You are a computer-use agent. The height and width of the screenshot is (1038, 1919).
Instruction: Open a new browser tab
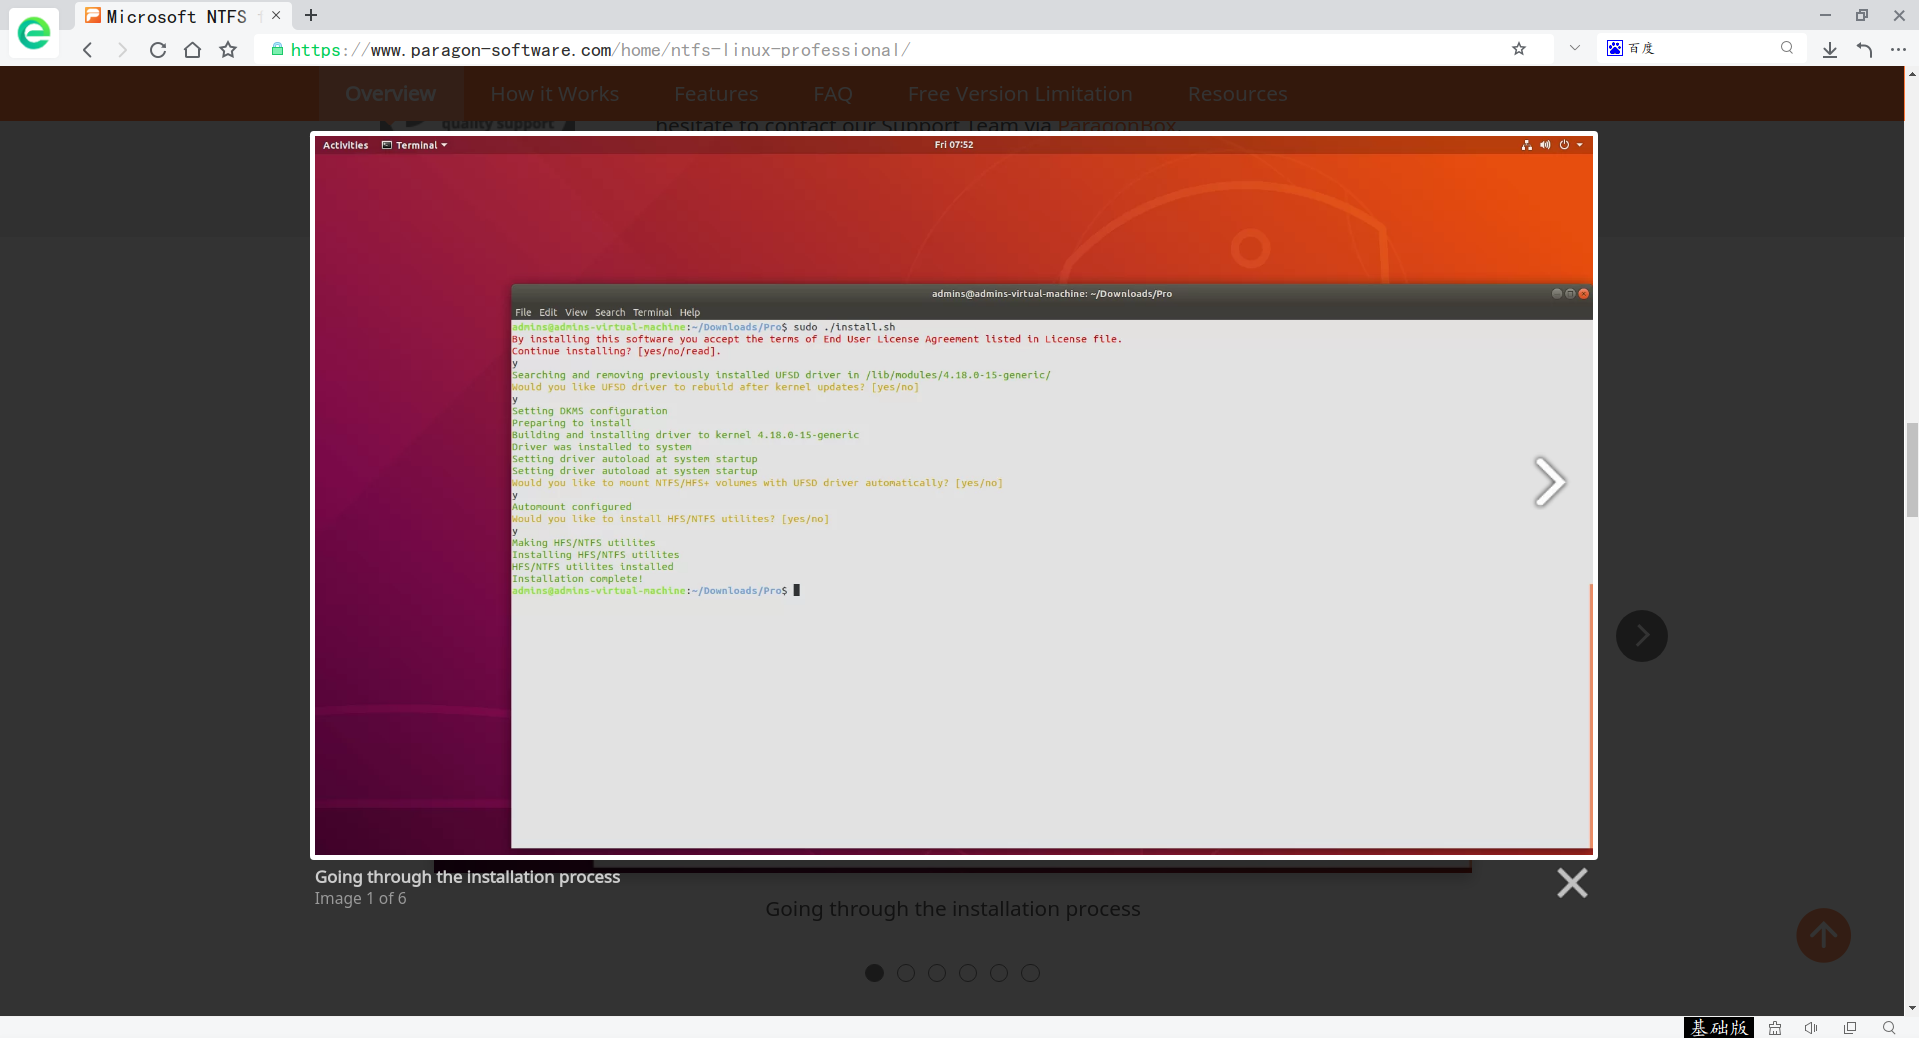(x=311, y=15)
